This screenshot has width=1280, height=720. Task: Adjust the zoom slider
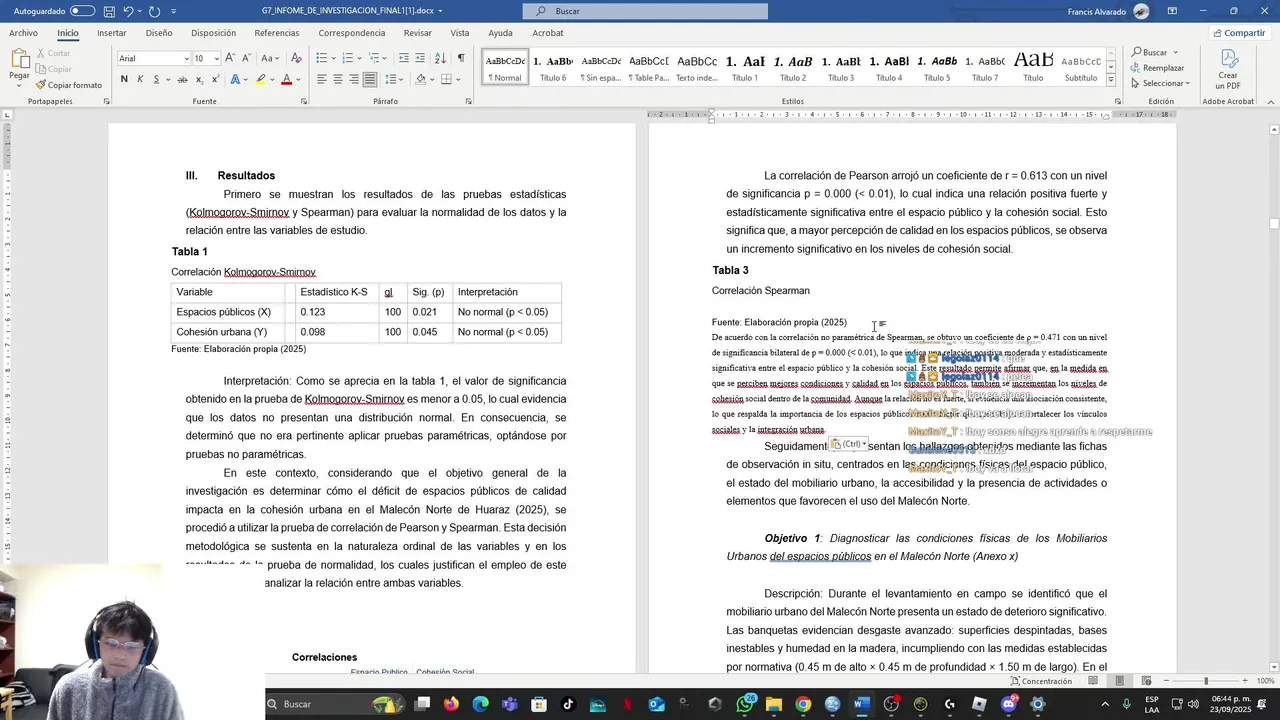(x=1206, y=681)
